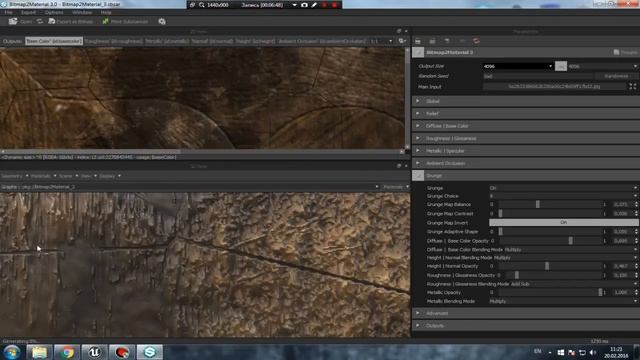Open the Materials menu in 3D view

(x=43, y=176)
